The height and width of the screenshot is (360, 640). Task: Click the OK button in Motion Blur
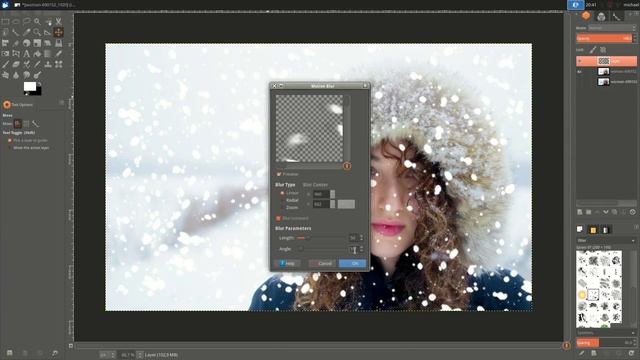click(353, 264)
